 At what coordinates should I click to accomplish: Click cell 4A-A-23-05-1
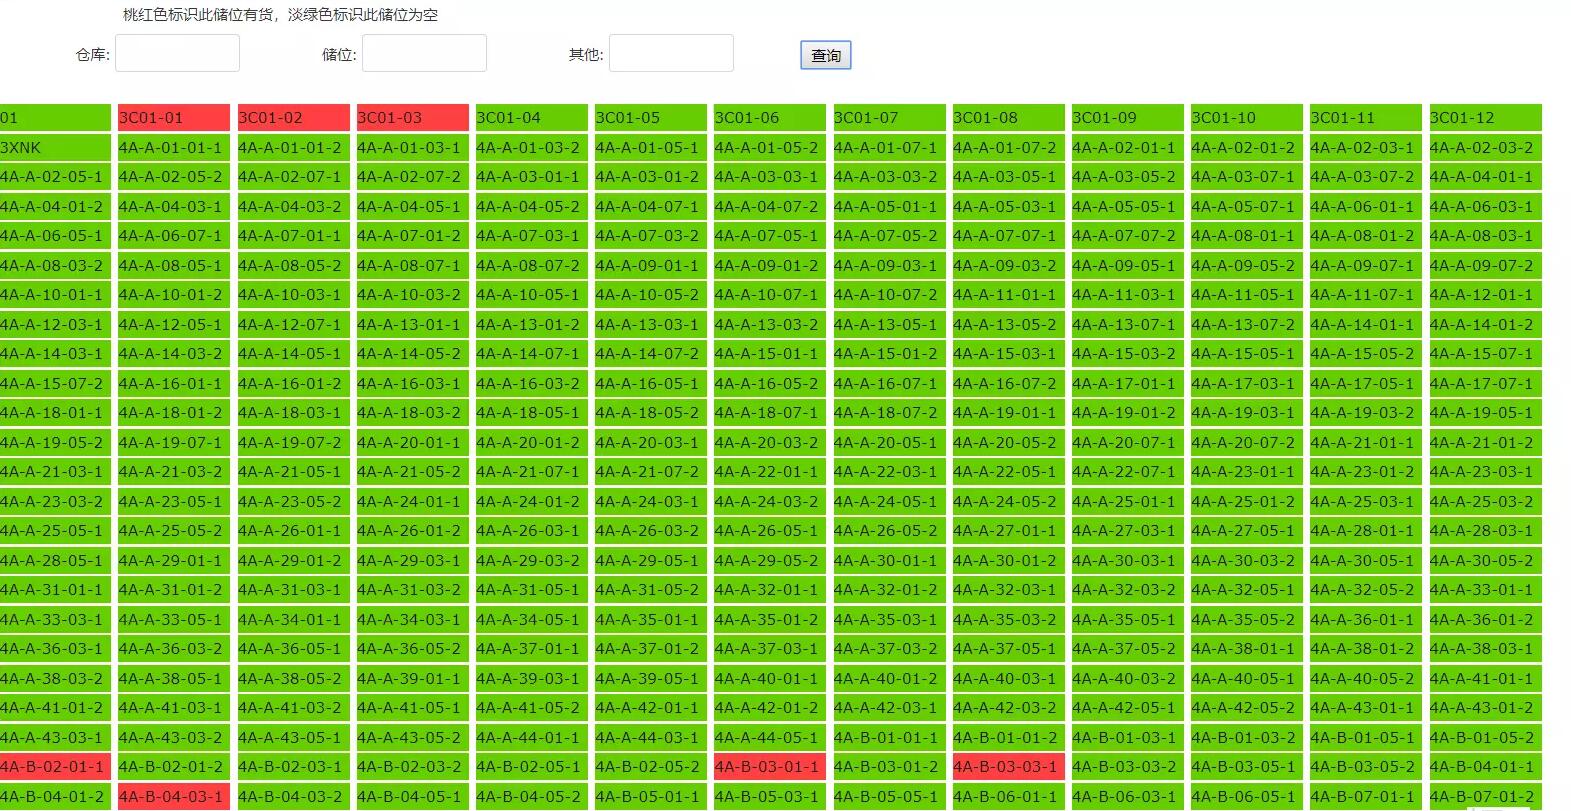174,502
